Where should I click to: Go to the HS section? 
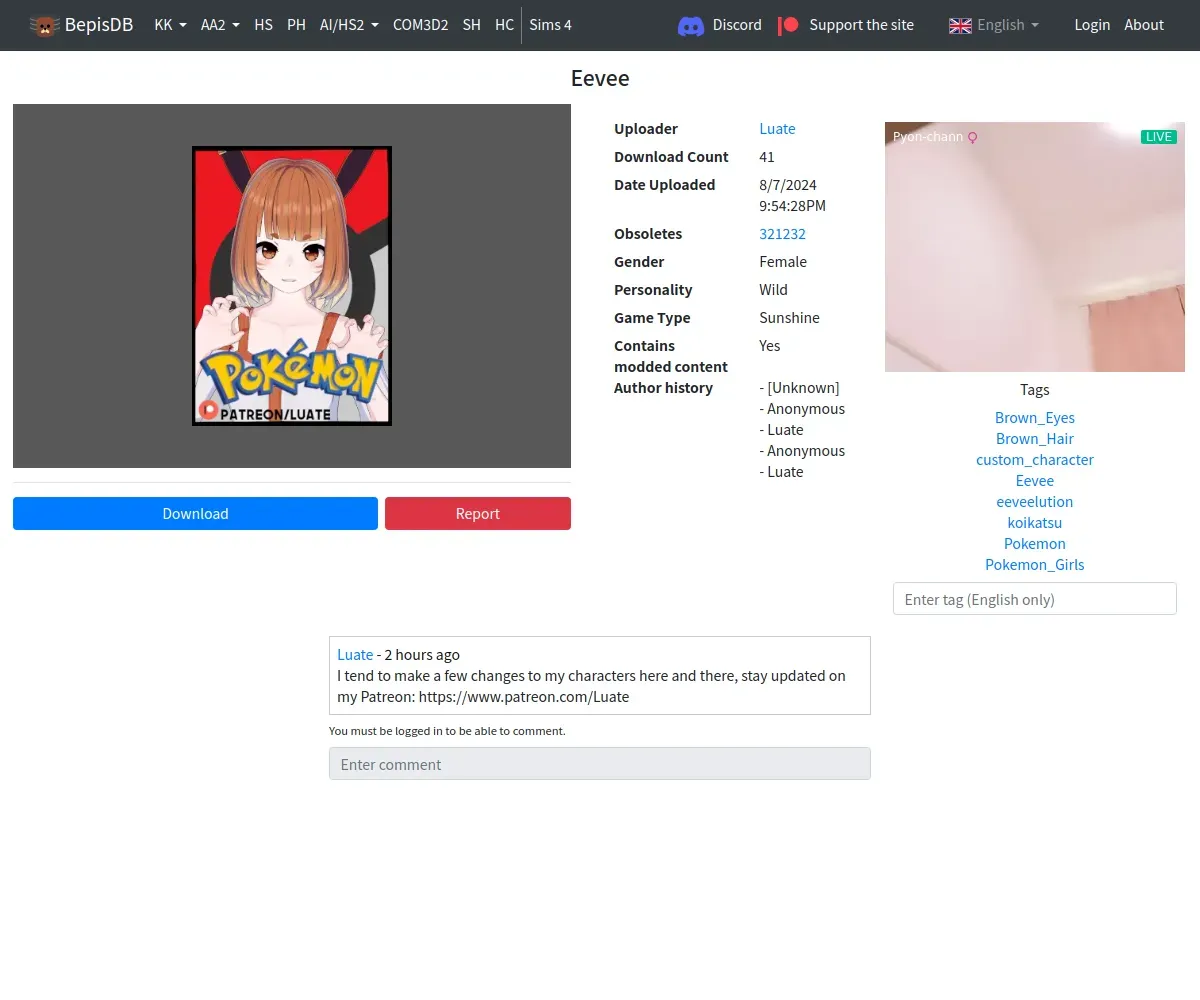(263, 25)
